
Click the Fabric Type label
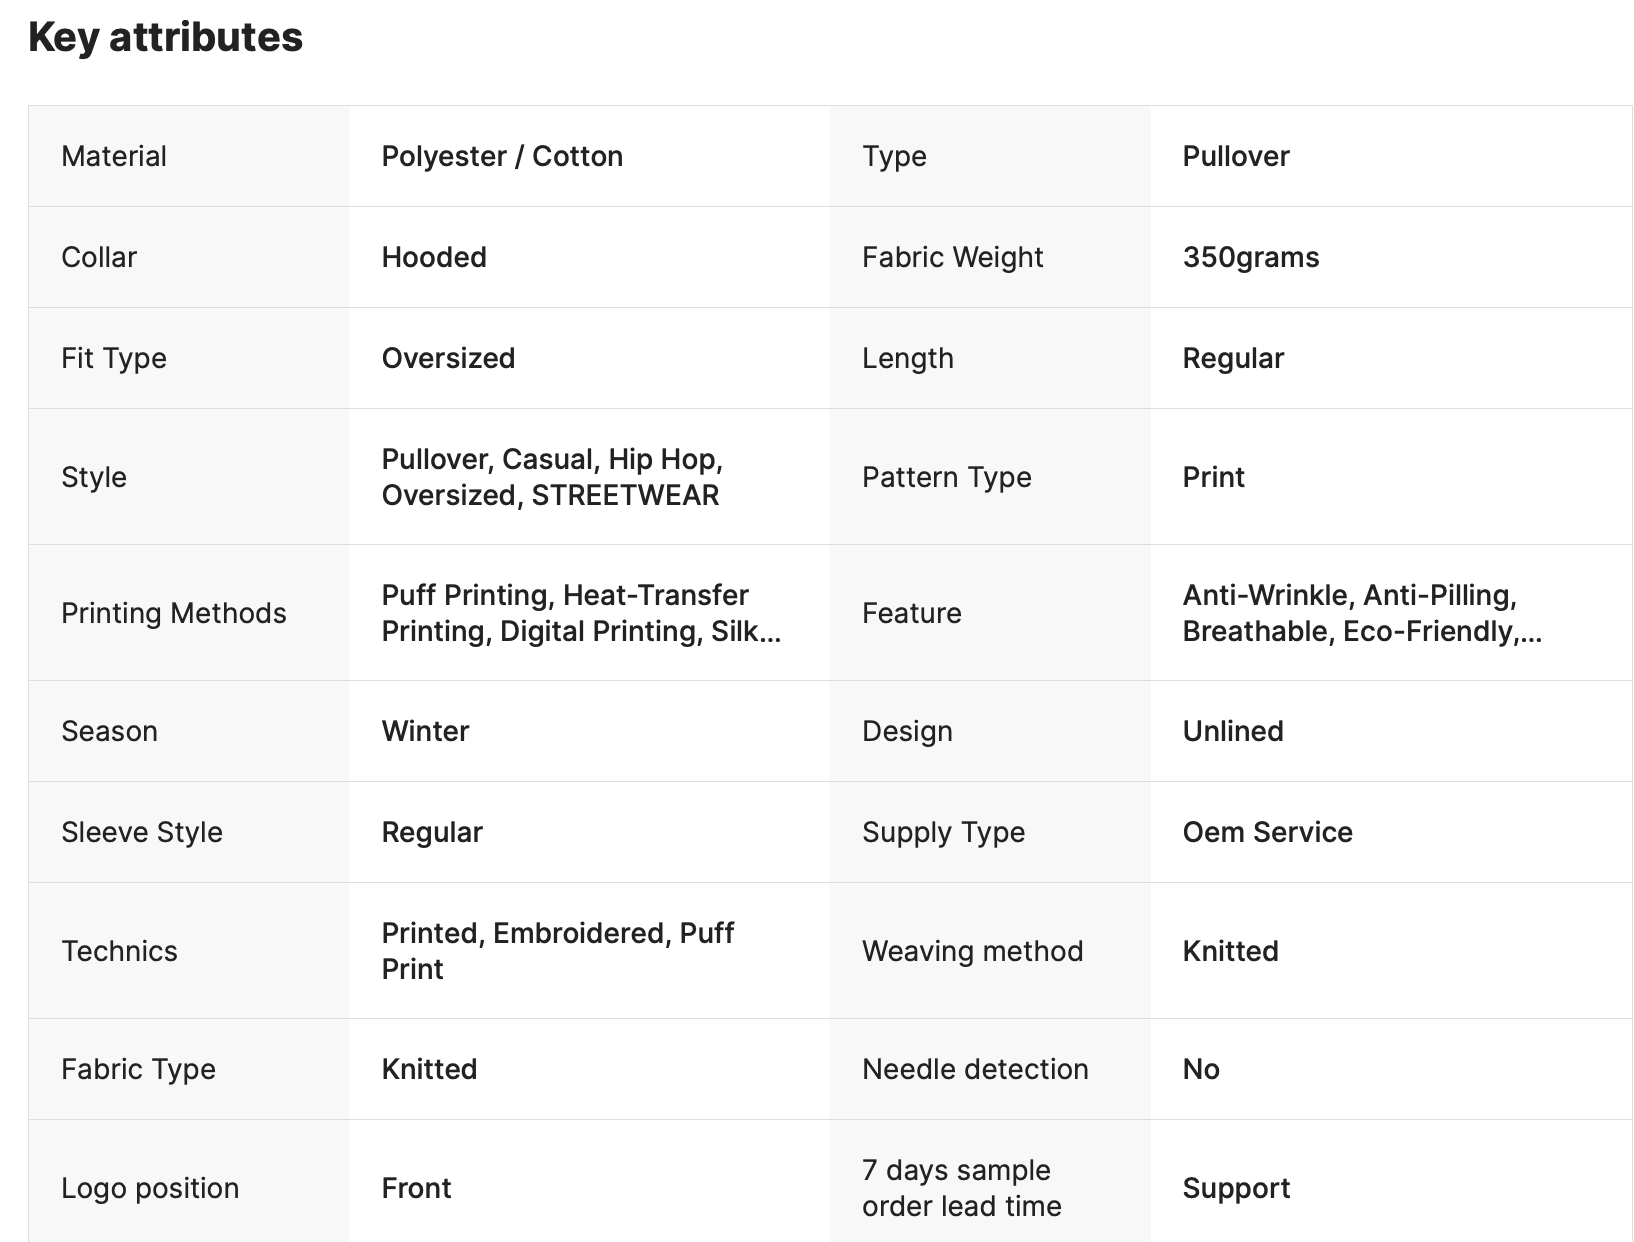coord(138,1069)
